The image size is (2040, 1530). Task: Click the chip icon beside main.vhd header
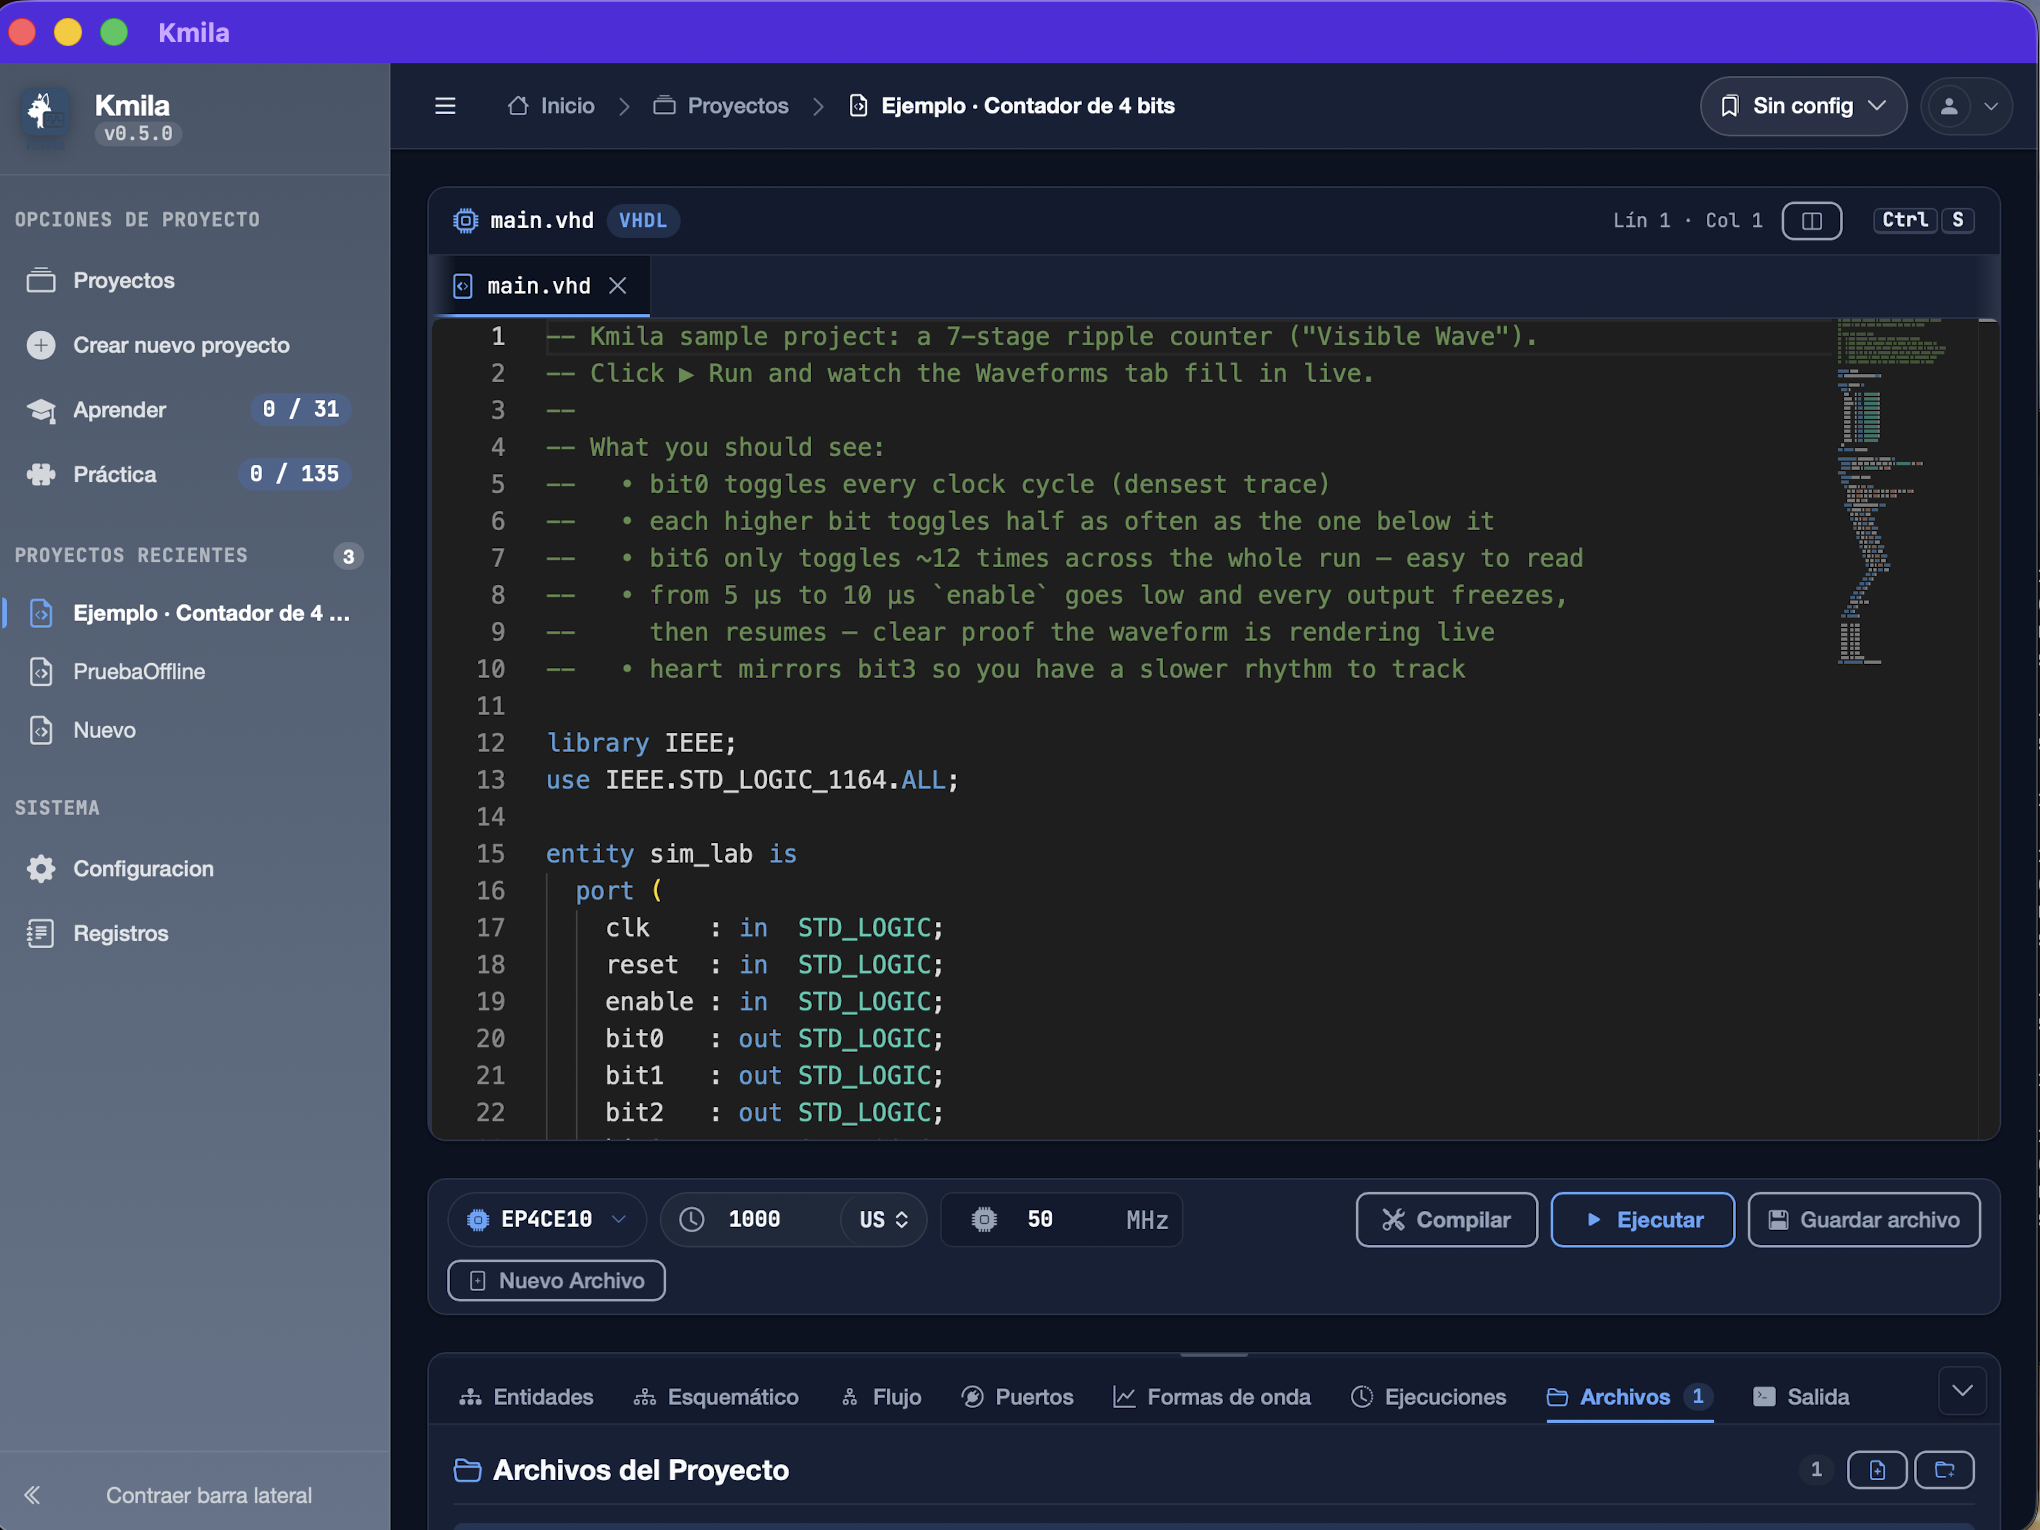pyautogui.click(x=465, y=220)
